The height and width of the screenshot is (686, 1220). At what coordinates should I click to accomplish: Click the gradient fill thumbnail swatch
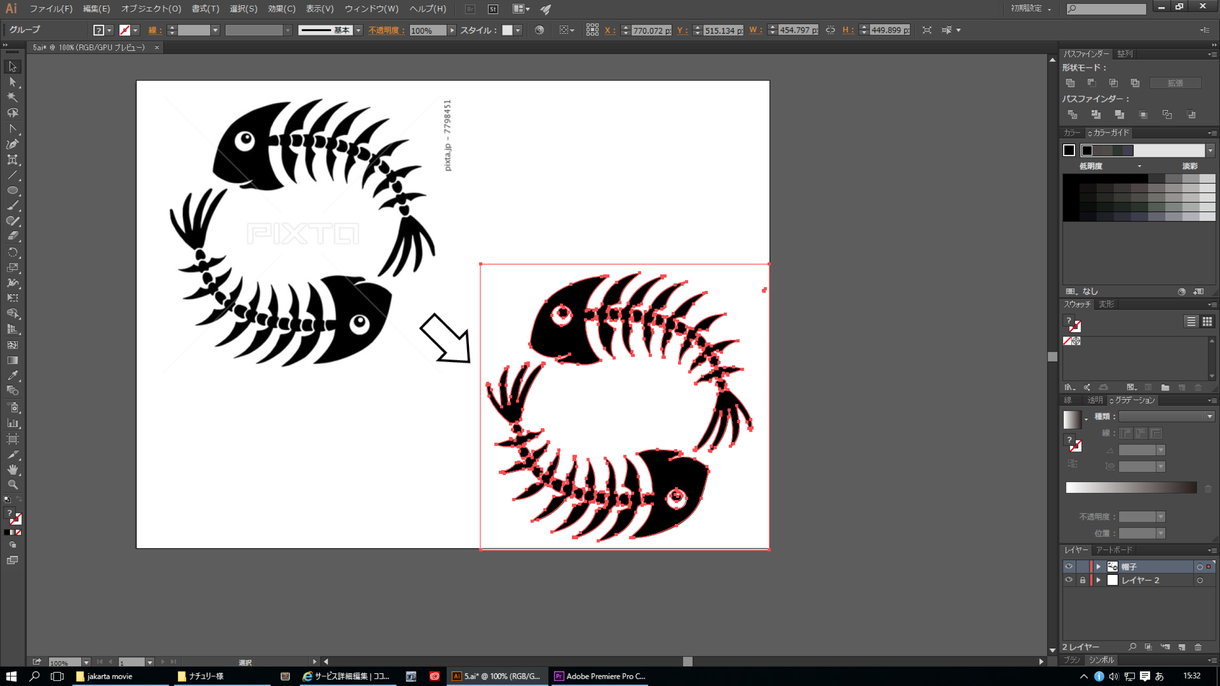coord(1072,420)
